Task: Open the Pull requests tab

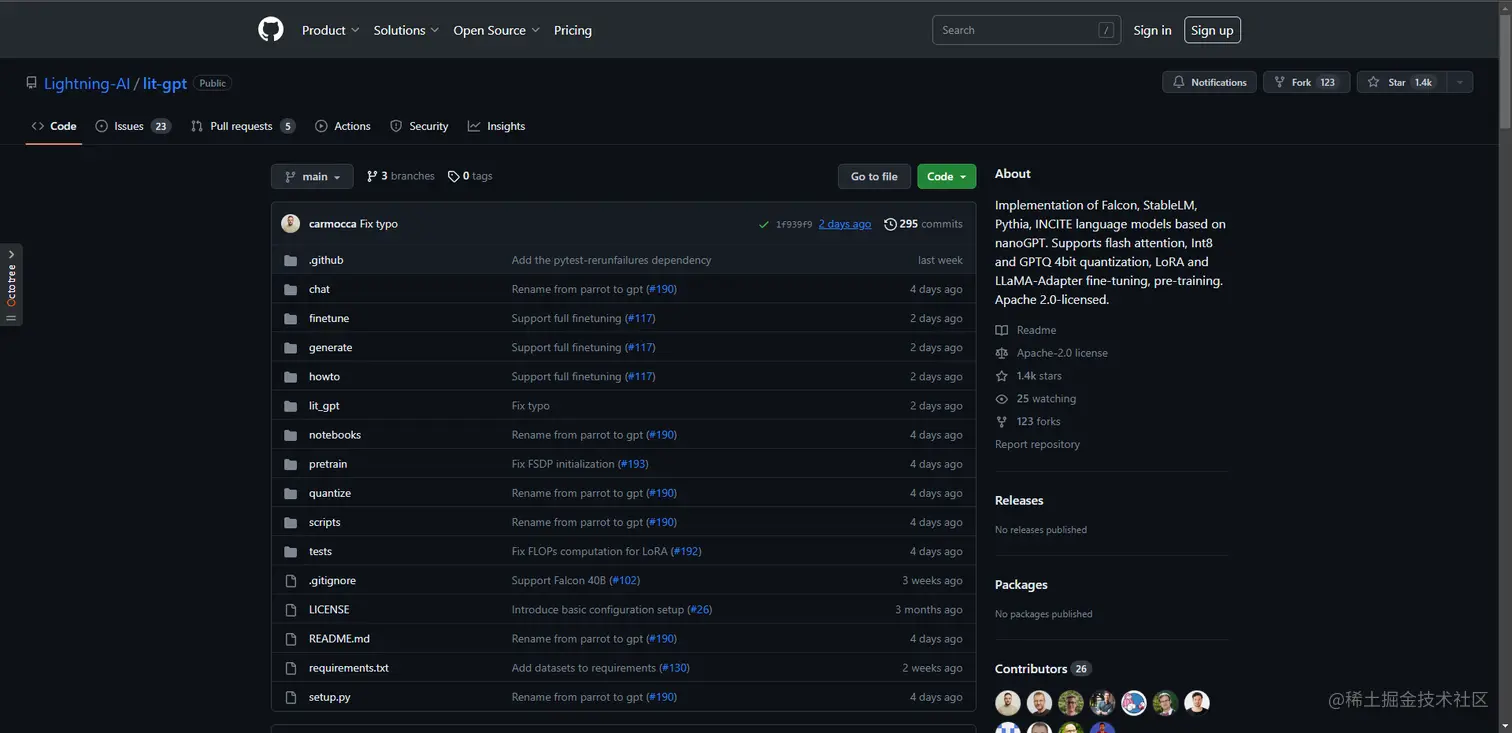Action: 242,126
